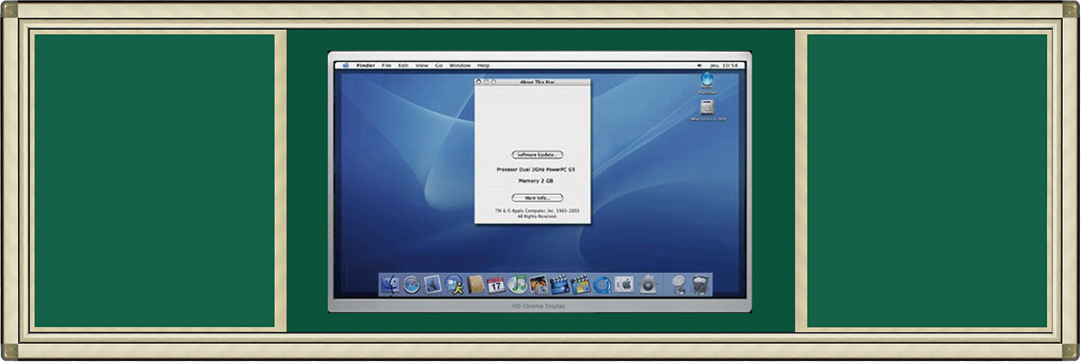Launch iChat from the Dock
The width and height of the screenshot is (1081, 362).
454,284
